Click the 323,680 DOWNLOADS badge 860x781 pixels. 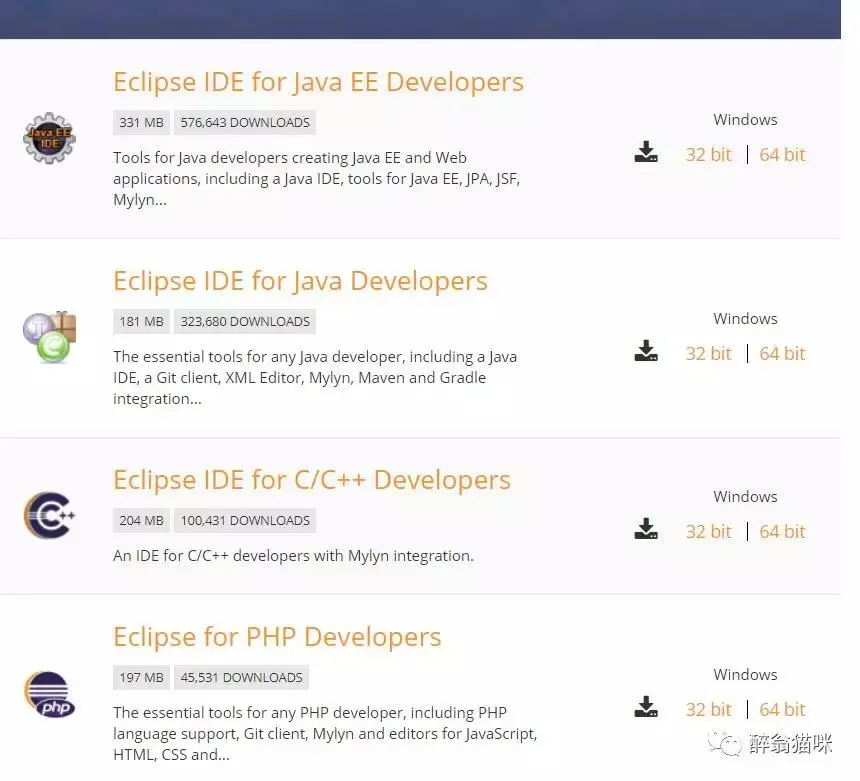245,321
